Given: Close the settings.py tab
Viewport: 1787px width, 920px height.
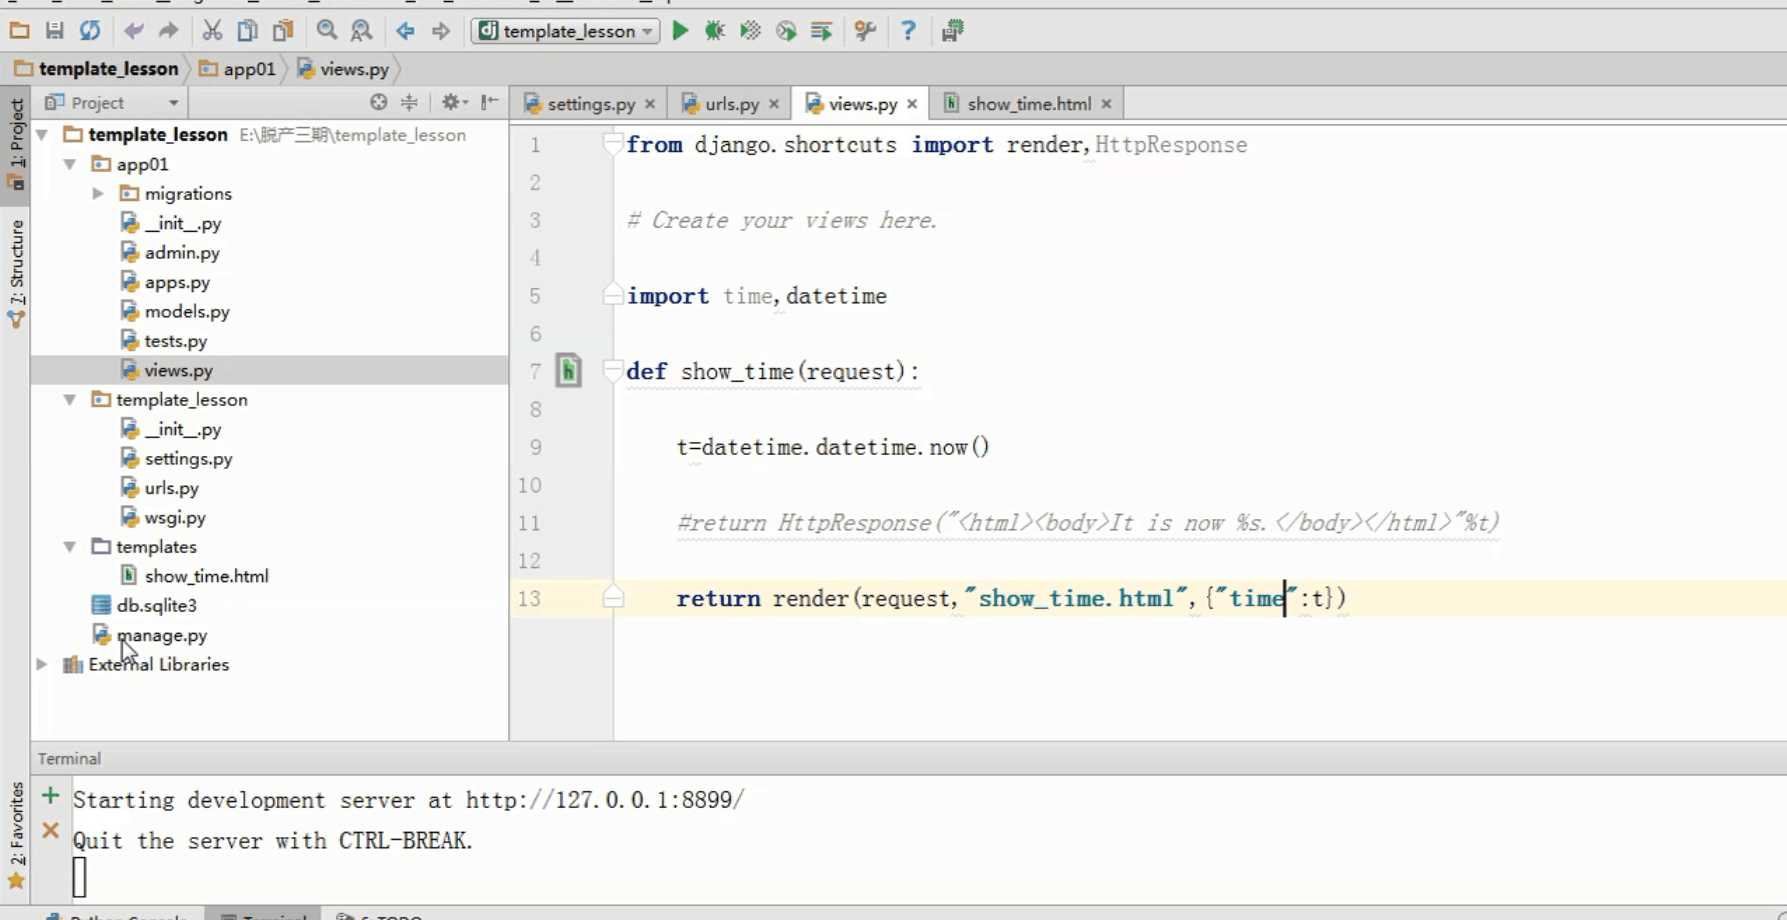Looking at the screenshot, I should (x=650, y=104).
